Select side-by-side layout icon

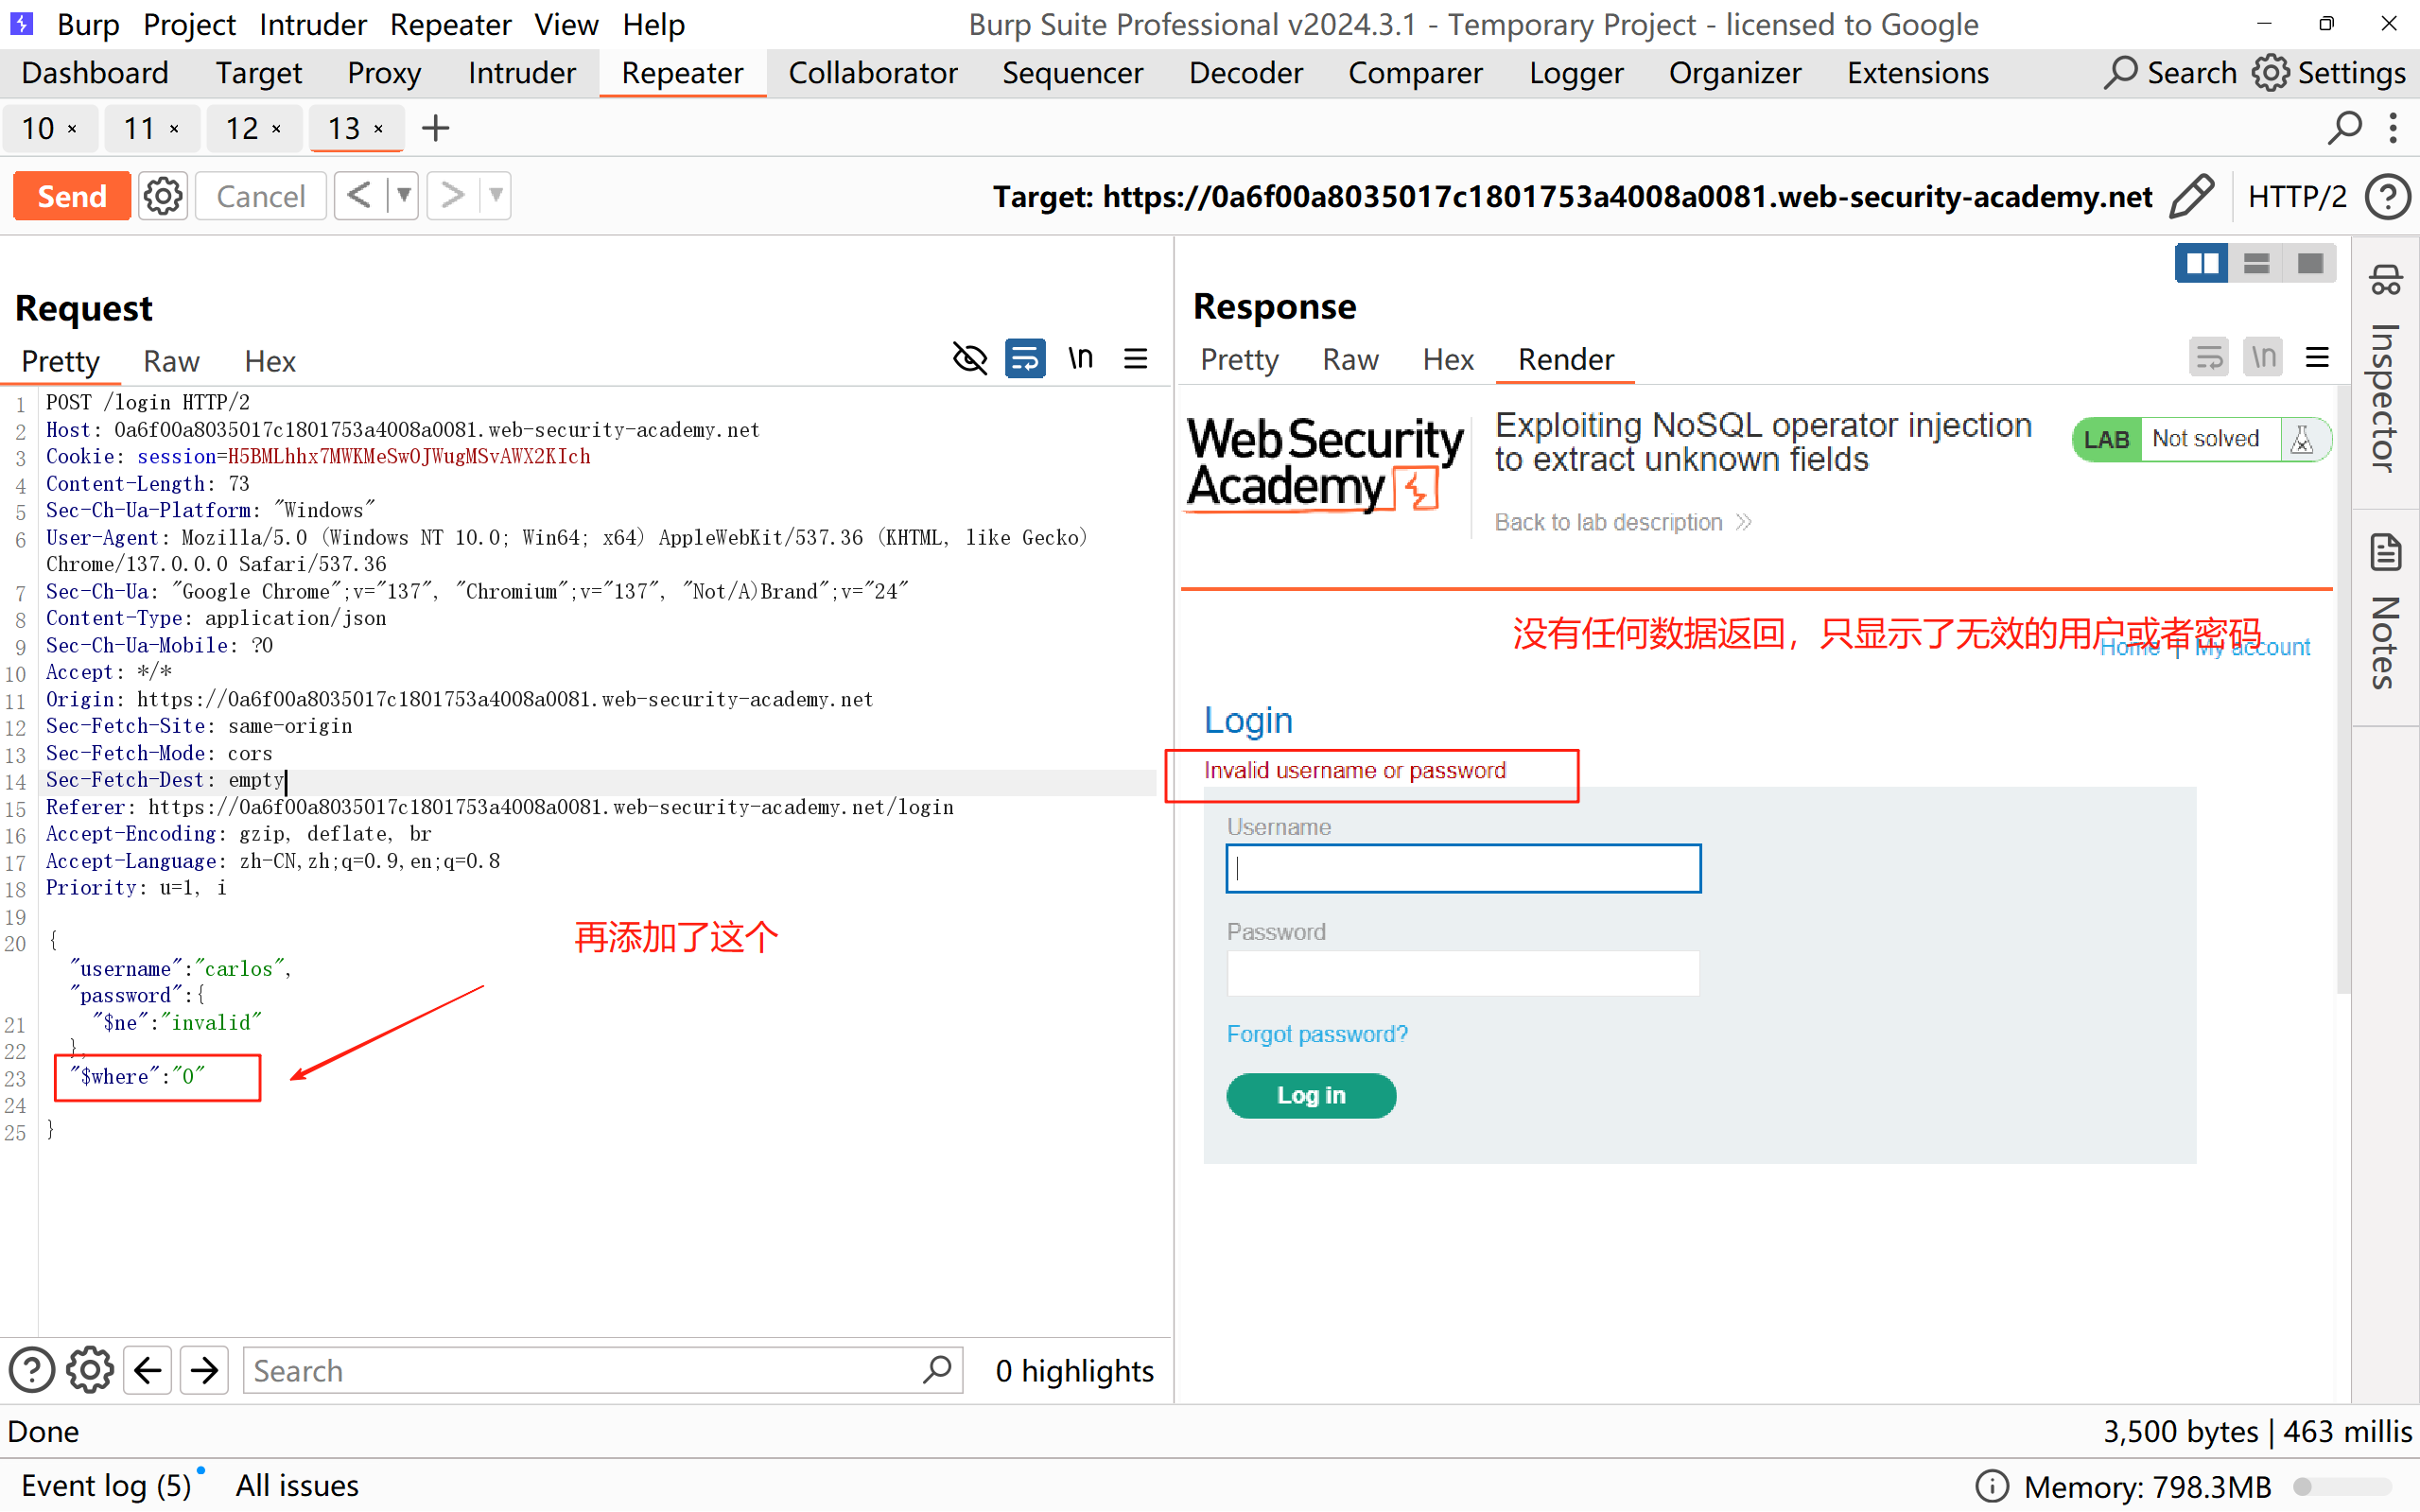pos(2201,264)
